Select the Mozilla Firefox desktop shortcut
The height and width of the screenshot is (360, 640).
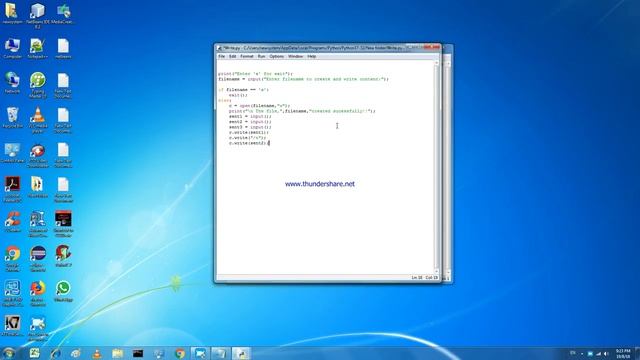pos(38,293)
